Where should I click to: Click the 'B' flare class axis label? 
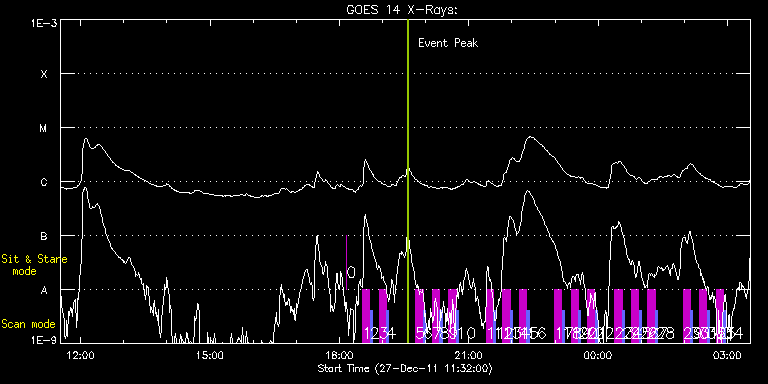coord(44,236)
